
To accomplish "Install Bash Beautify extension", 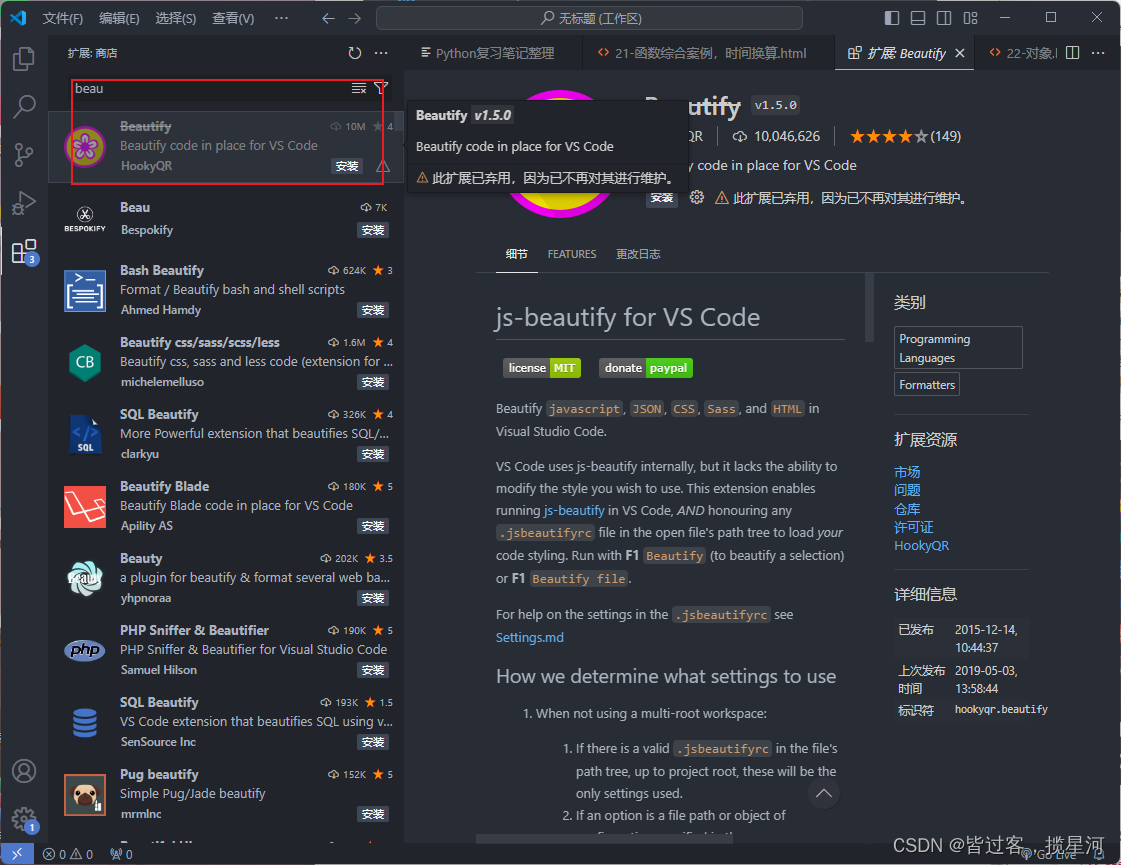I will 373,310.
